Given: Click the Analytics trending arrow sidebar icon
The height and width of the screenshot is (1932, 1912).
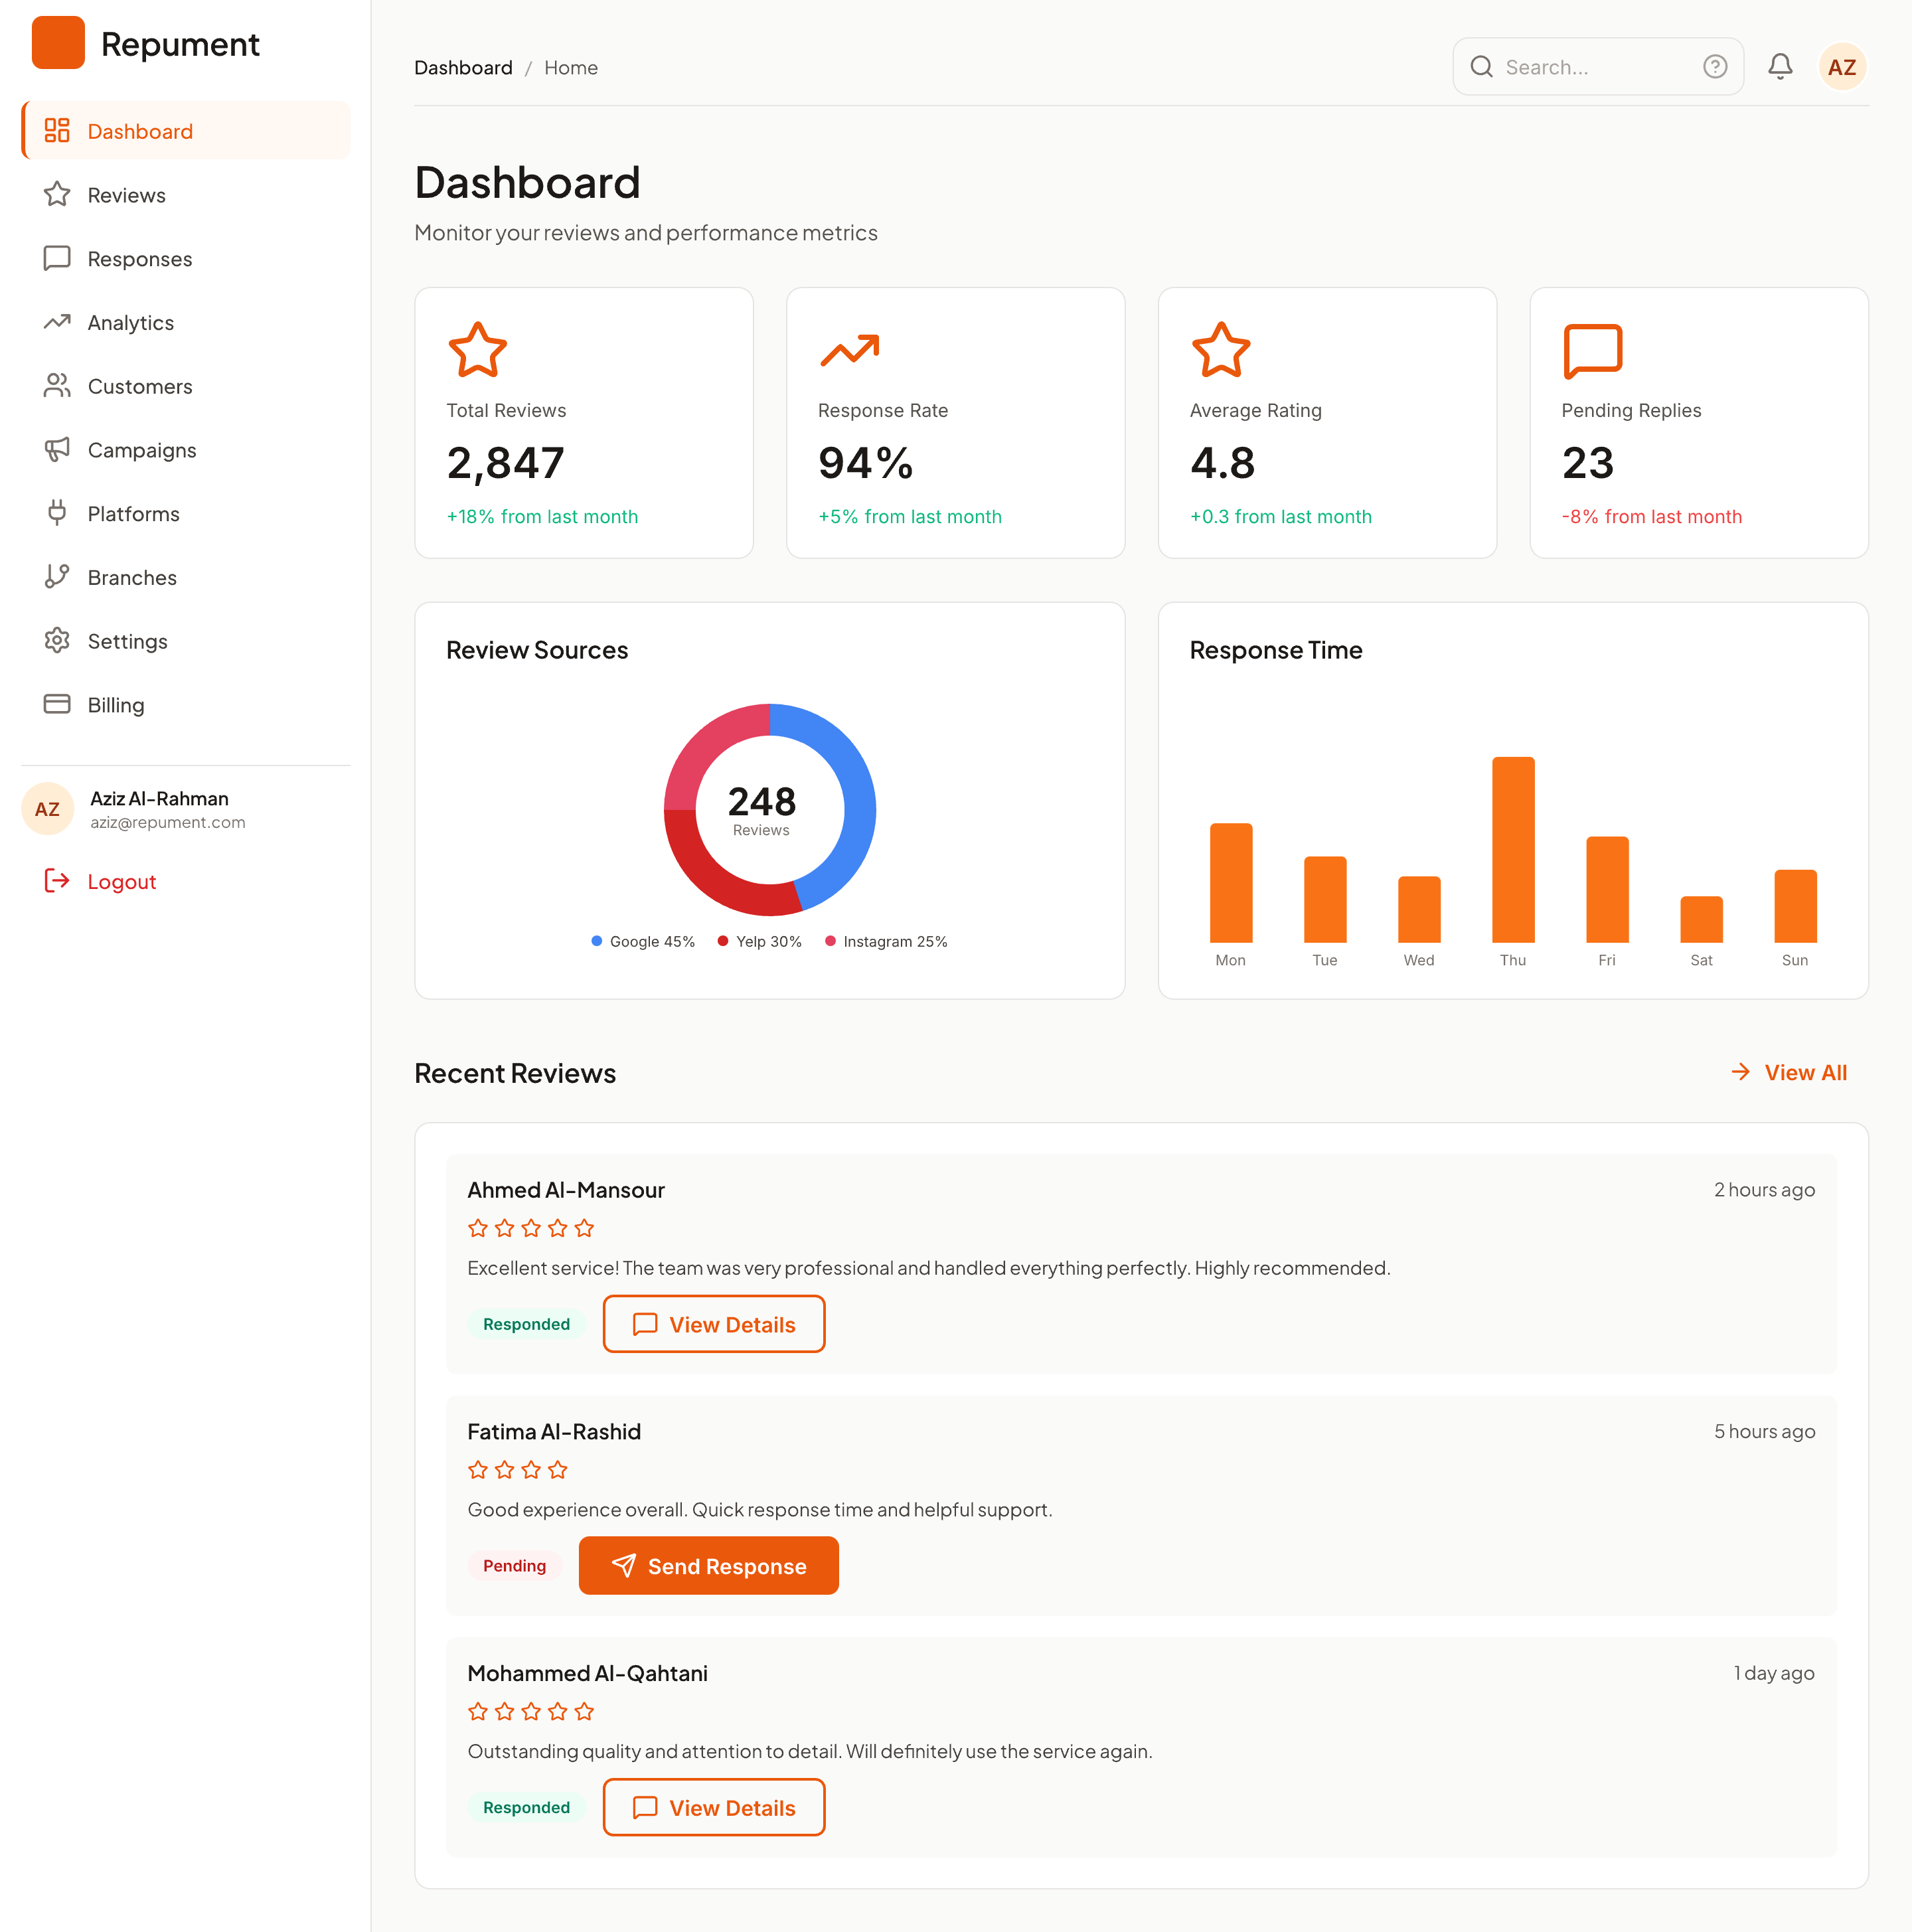Looking at the screenshot, I should click(x=57, y=322).
